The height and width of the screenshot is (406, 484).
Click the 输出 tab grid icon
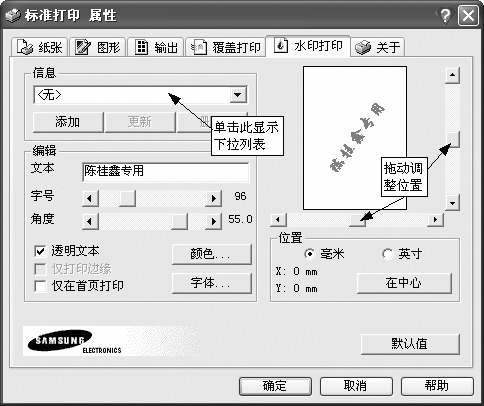(141, 47)
